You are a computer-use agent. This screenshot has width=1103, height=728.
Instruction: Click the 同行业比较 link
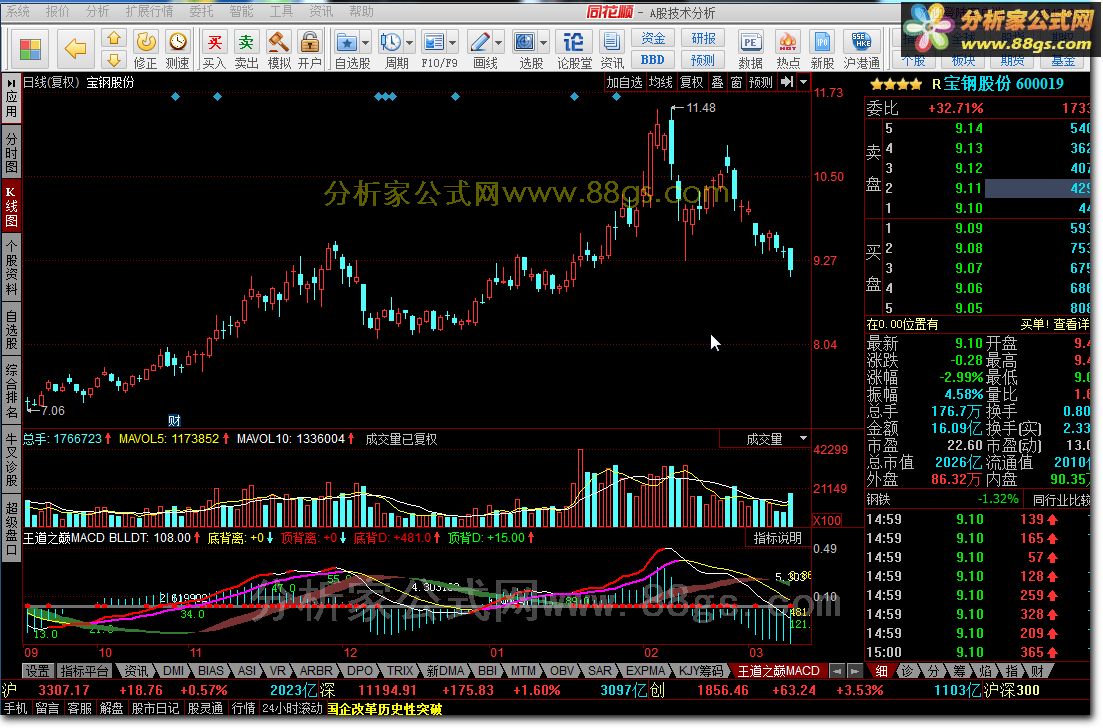(1061, 500)
